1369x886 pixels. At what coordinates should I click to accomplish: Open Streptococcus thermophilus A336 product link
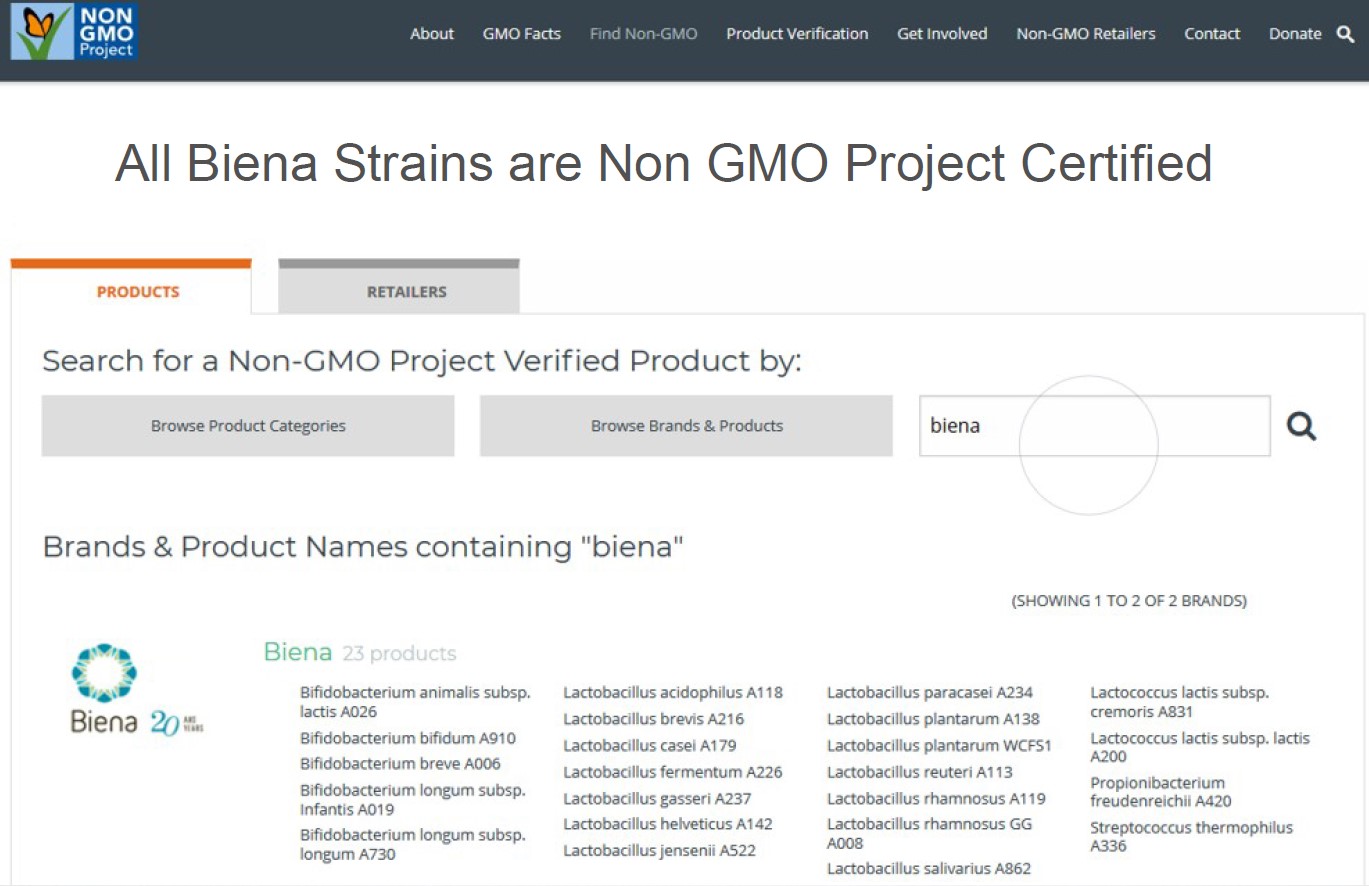point(1191,836)
